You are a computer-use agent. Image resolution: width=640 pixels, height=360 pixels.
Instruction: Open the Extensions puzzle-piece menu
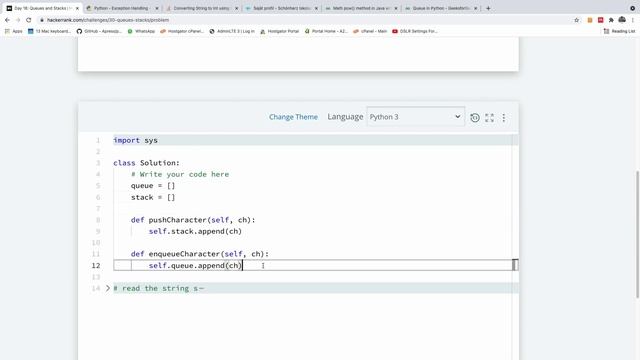[x=611, y=20]
